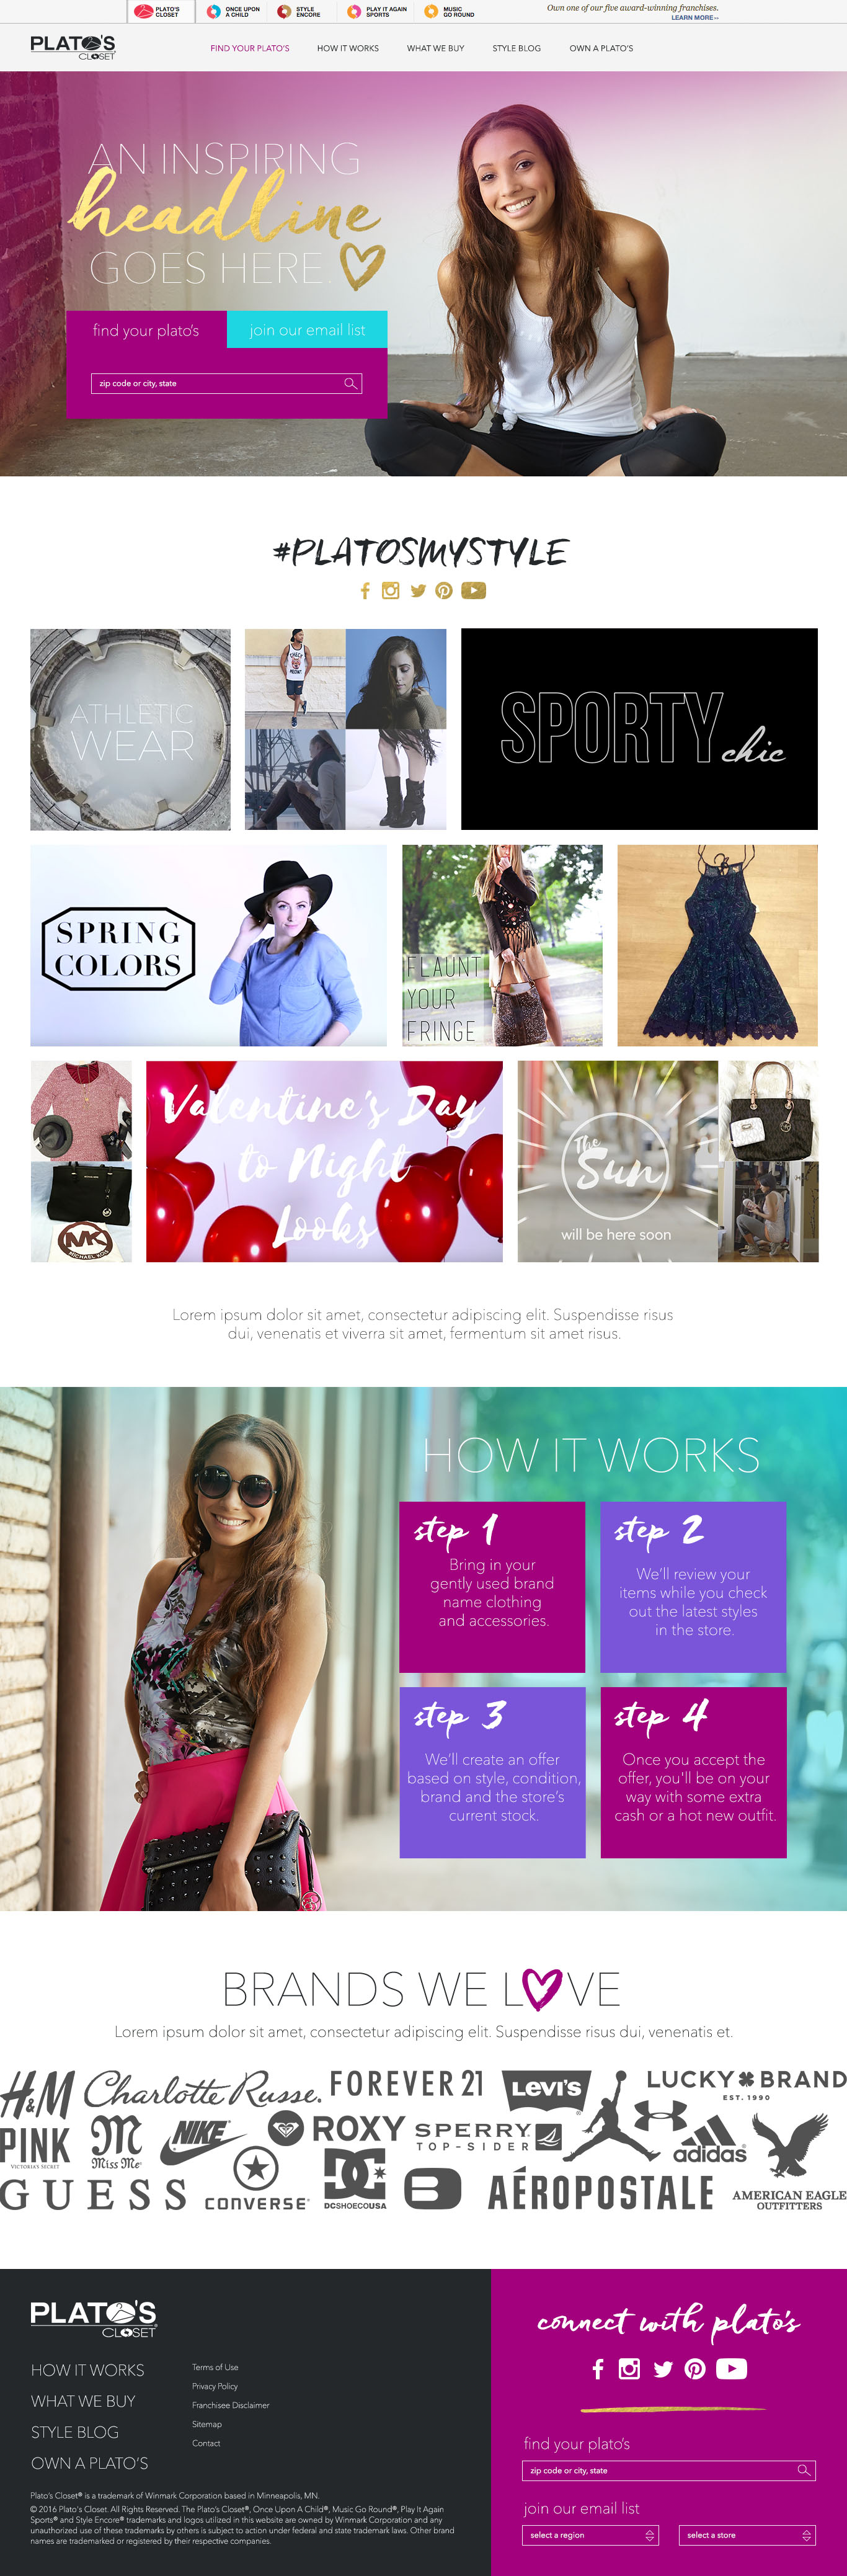Open the Instagram icon under #PLATOSMYSTYLE
This screenshot has height=2576, width=847.
[391, 591]
